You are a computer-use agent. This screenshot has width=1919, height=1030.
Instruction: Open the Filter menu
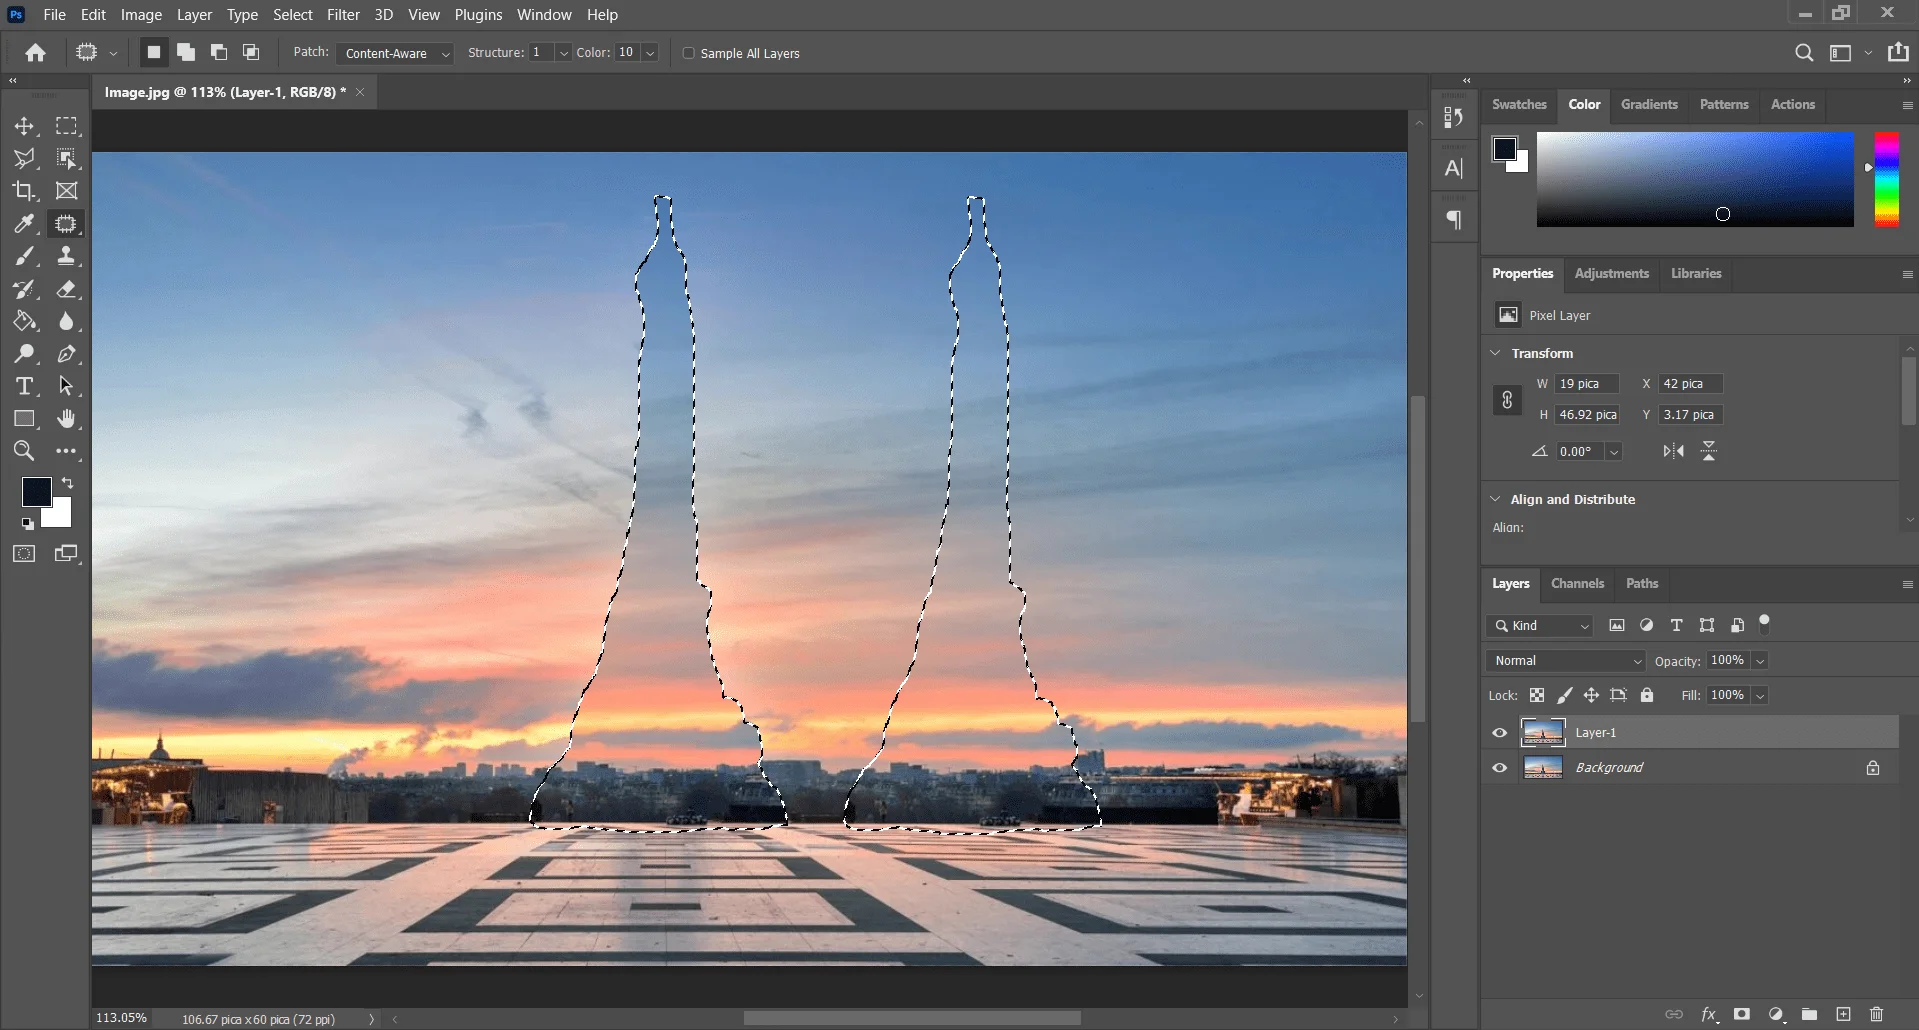[343, 15]
